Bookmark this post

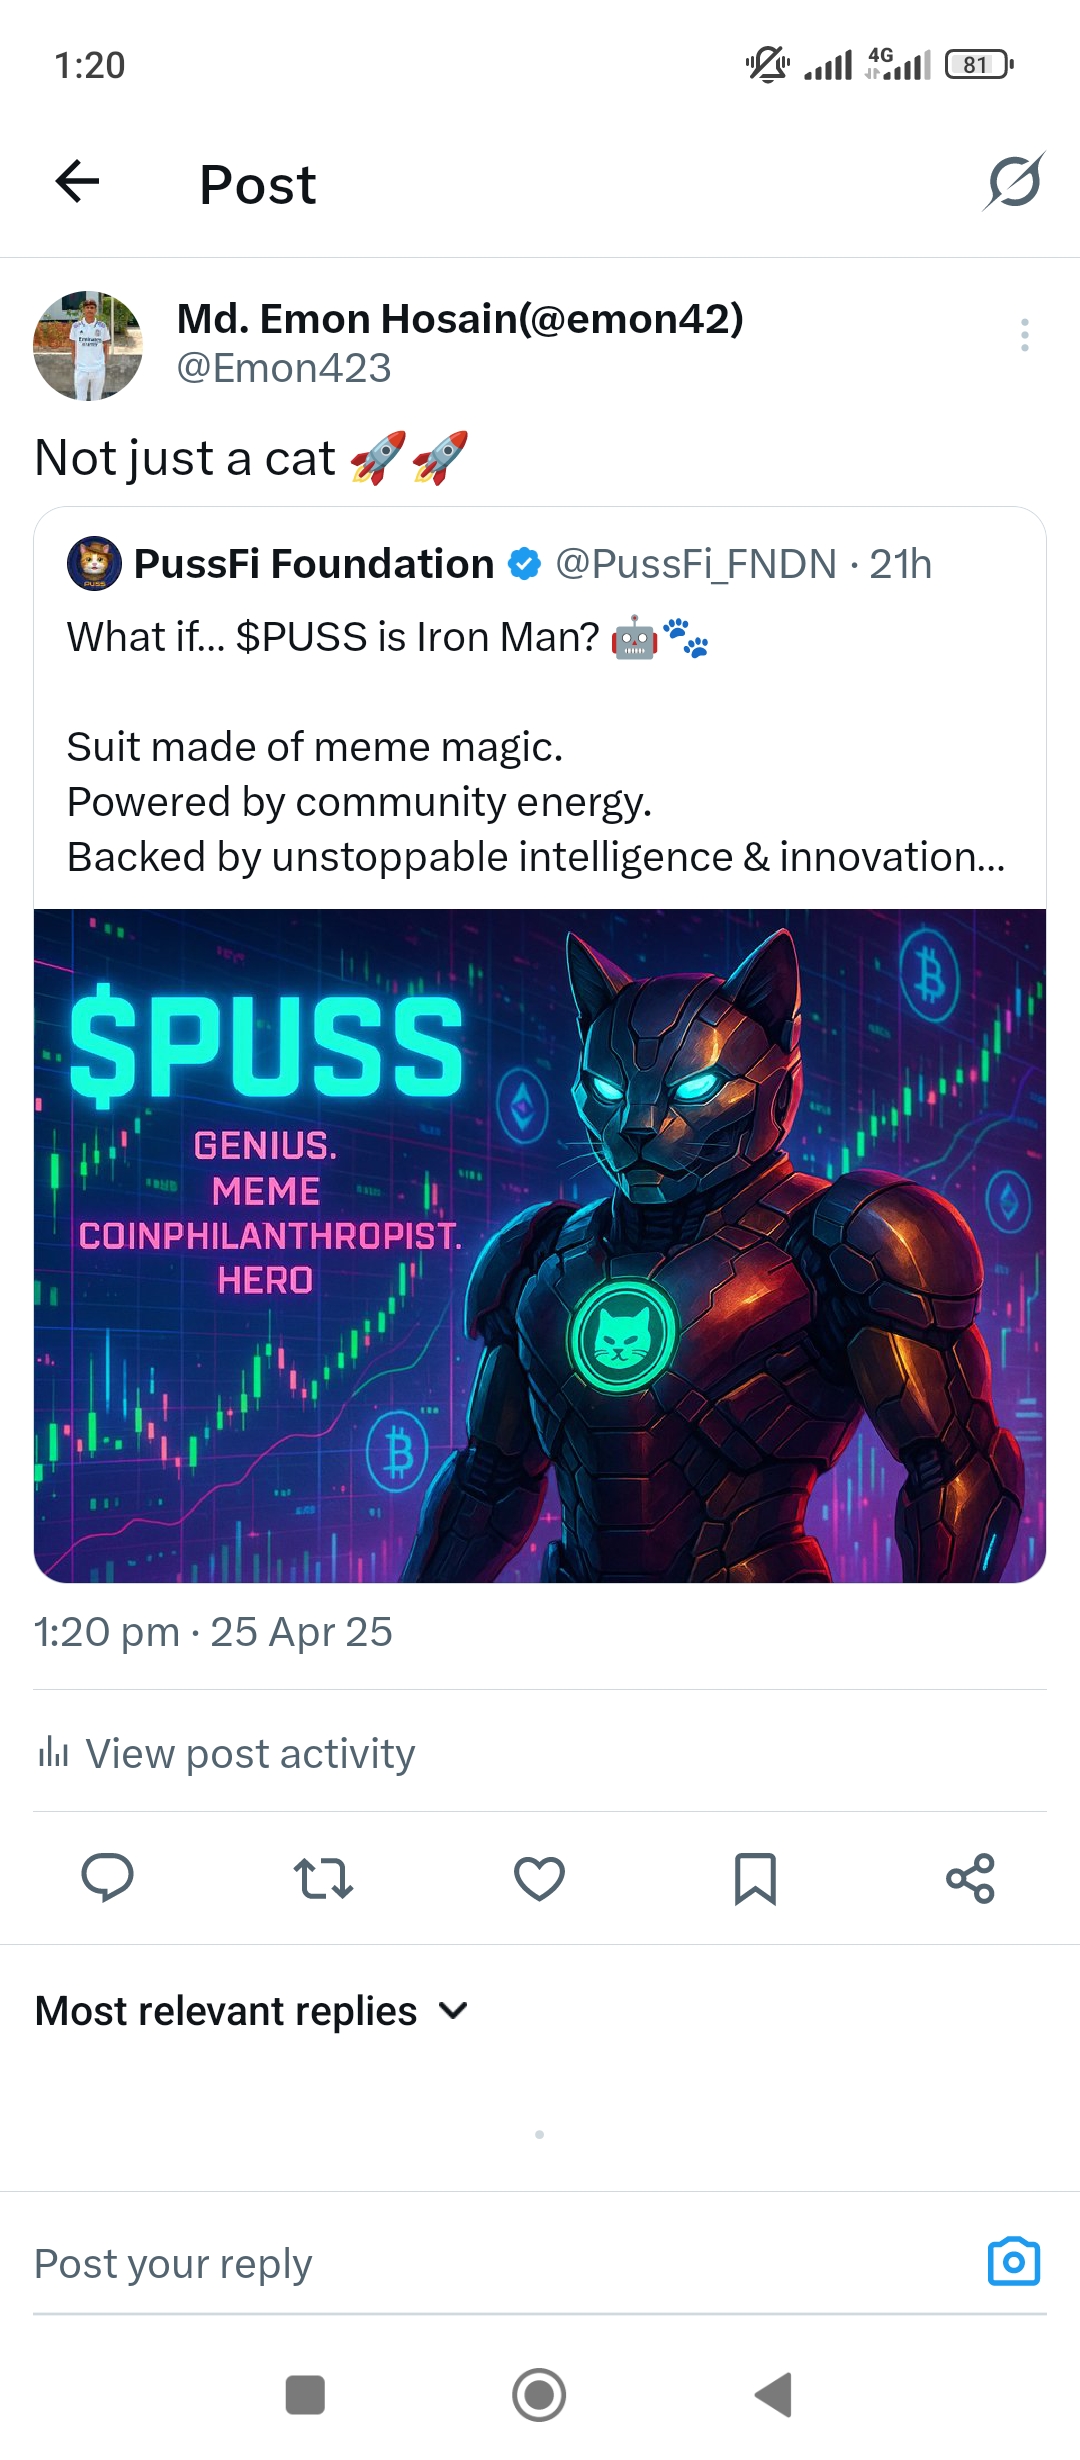tap(755, 1878)
